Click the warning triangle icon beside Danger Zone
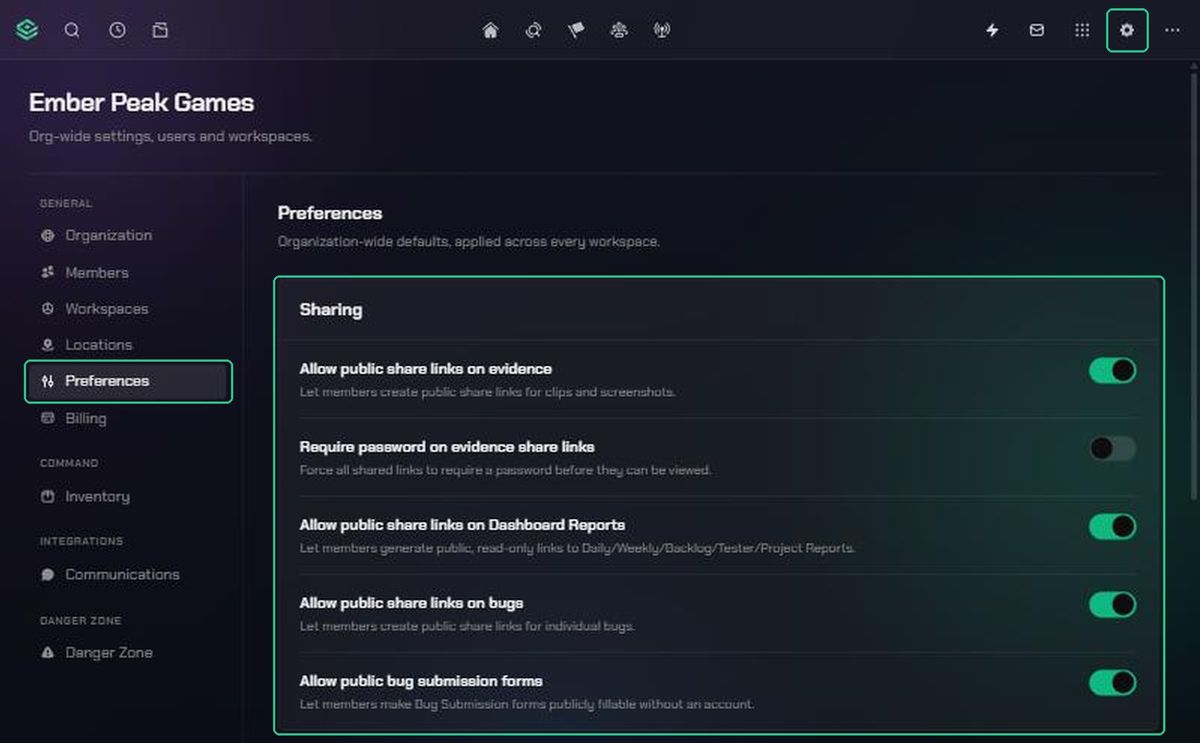The image size is (1200, 743). pos(48,653)
